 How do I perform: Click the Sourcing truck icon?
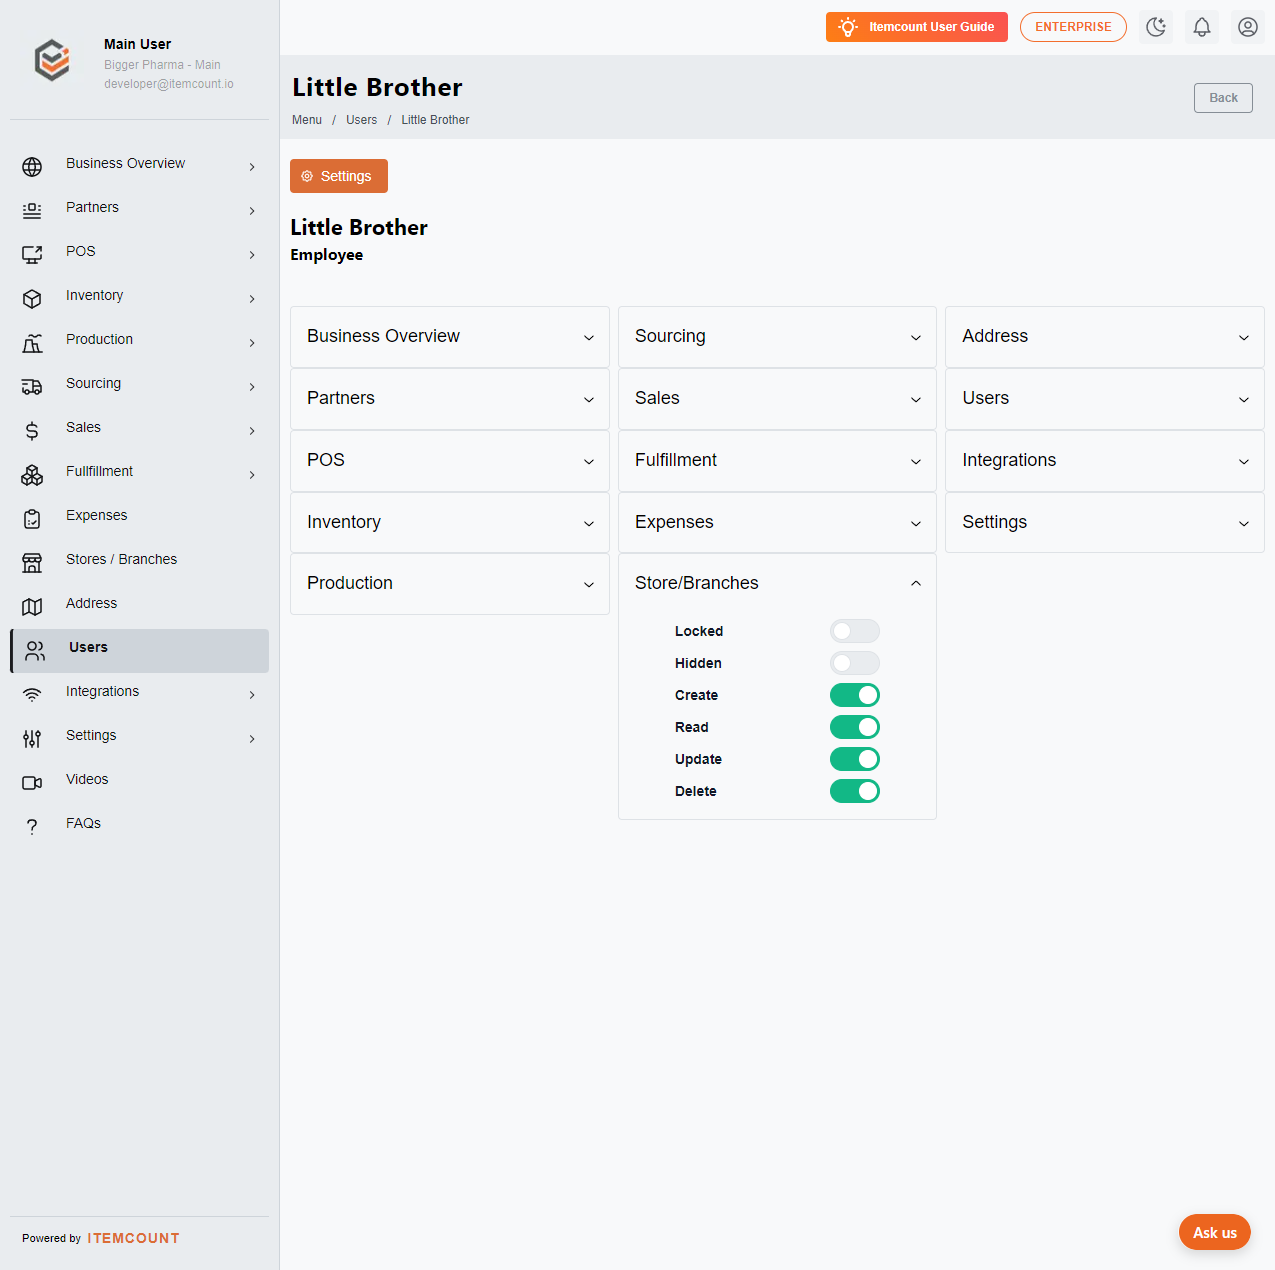32,387
